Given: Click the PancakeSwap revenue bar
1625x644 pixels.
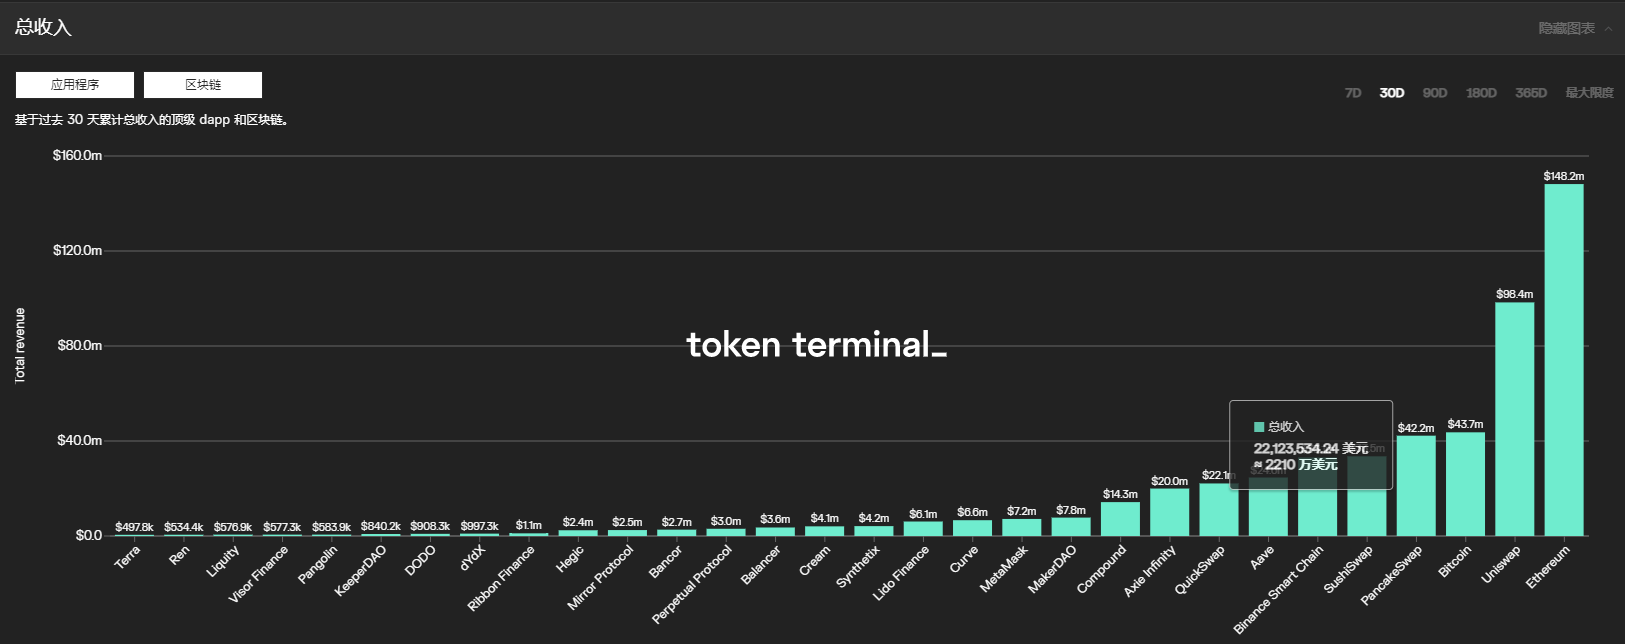Looking at the screenshot, I should pyautogui.click(x=1416, y=486).
